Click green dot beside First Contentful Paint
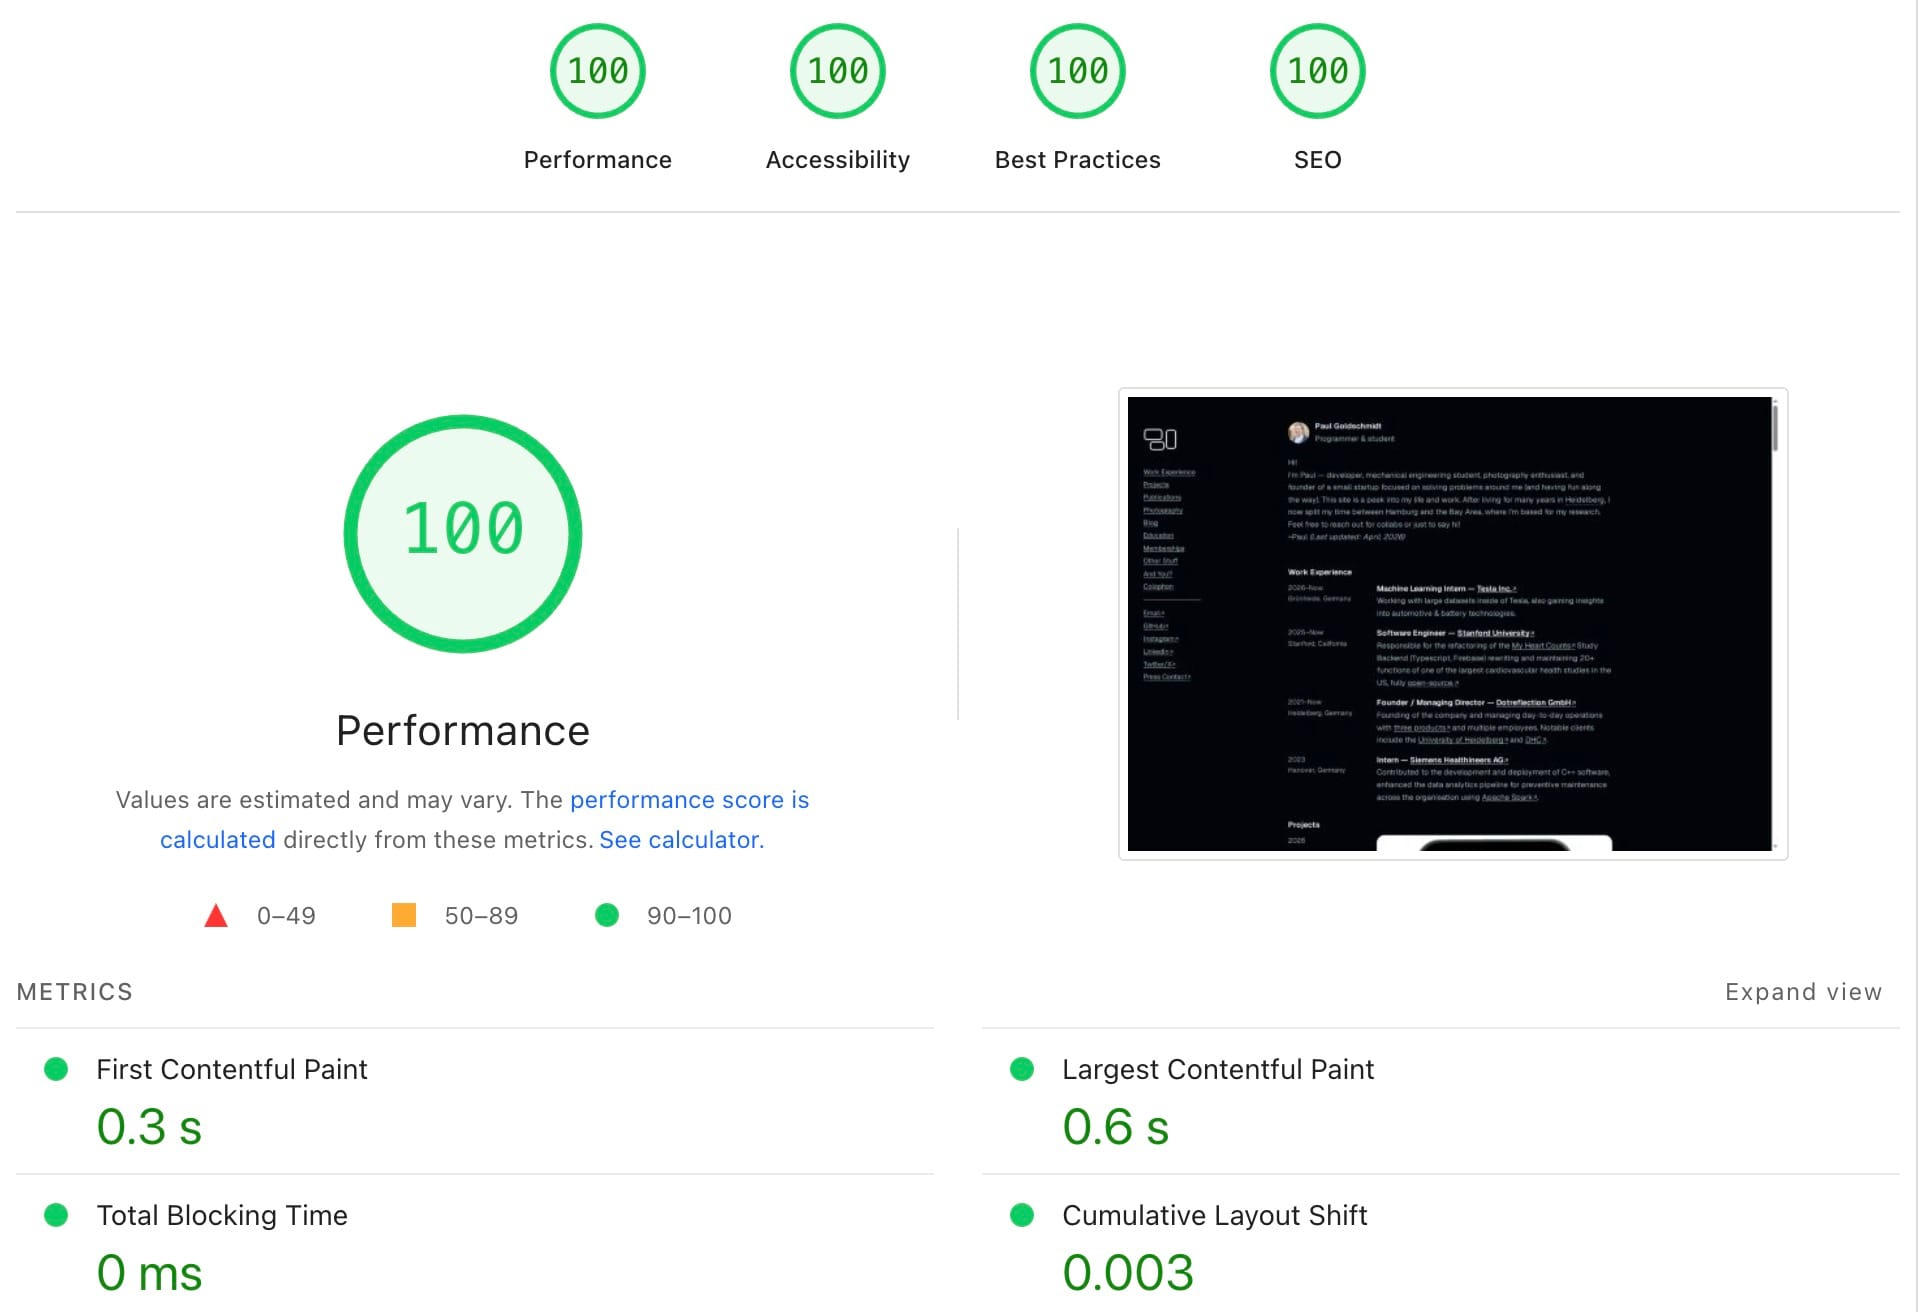This screenshot has width=1932, height=1312. tap(57, 1069)
